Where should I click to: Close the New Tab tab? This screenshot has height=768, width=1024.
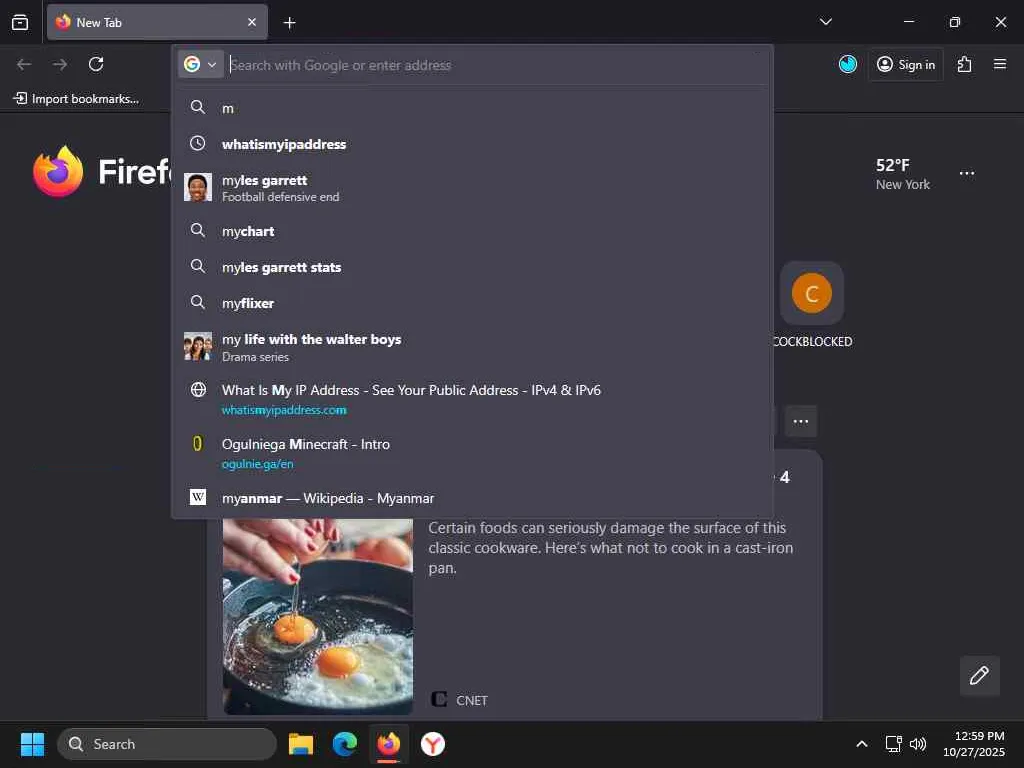point(251,22)
